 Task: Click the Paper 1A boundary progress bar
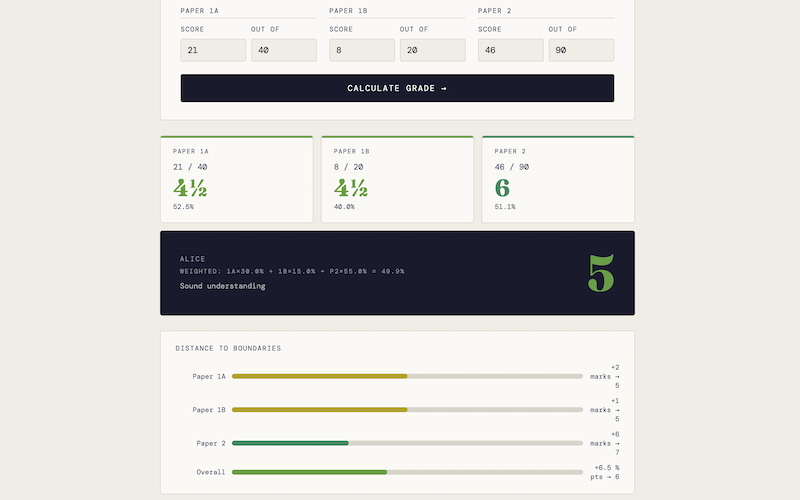407,377
